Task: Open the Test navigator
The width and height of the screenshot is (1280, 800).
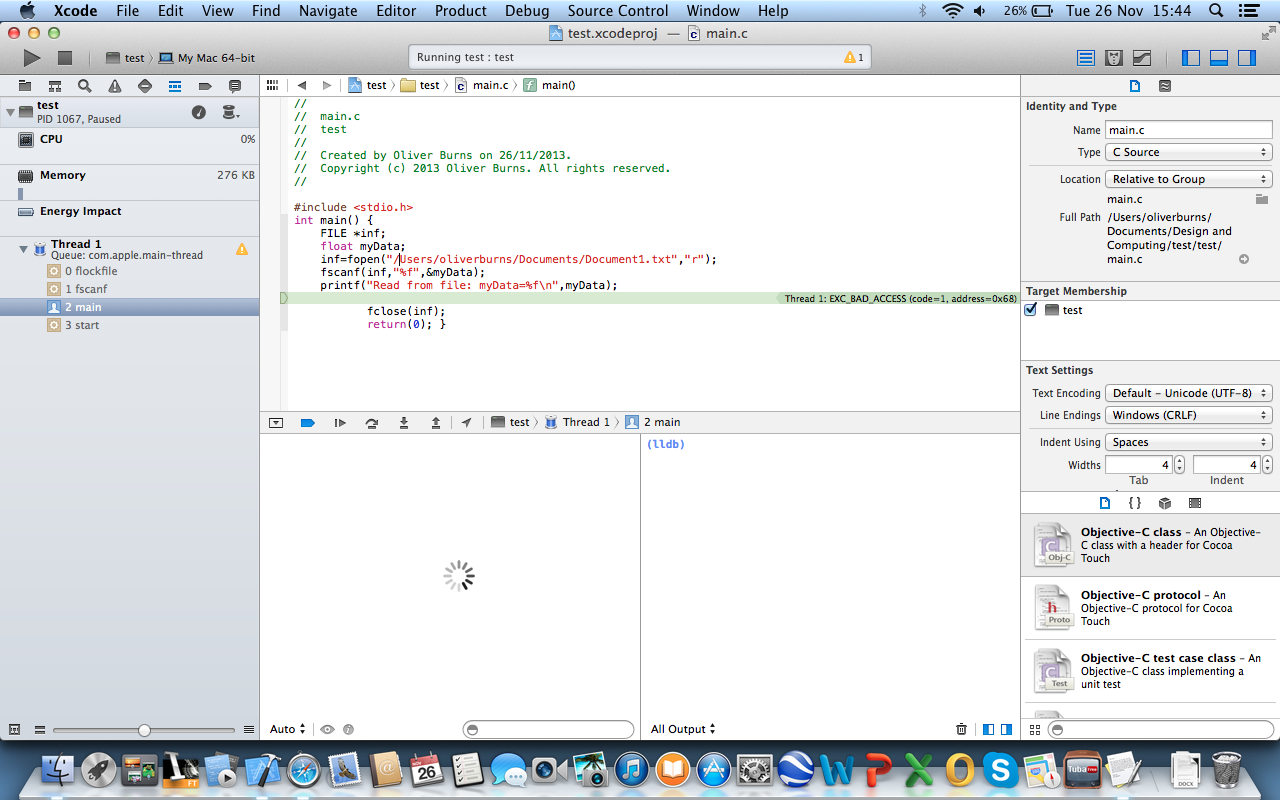Action: tap(145, 86)
